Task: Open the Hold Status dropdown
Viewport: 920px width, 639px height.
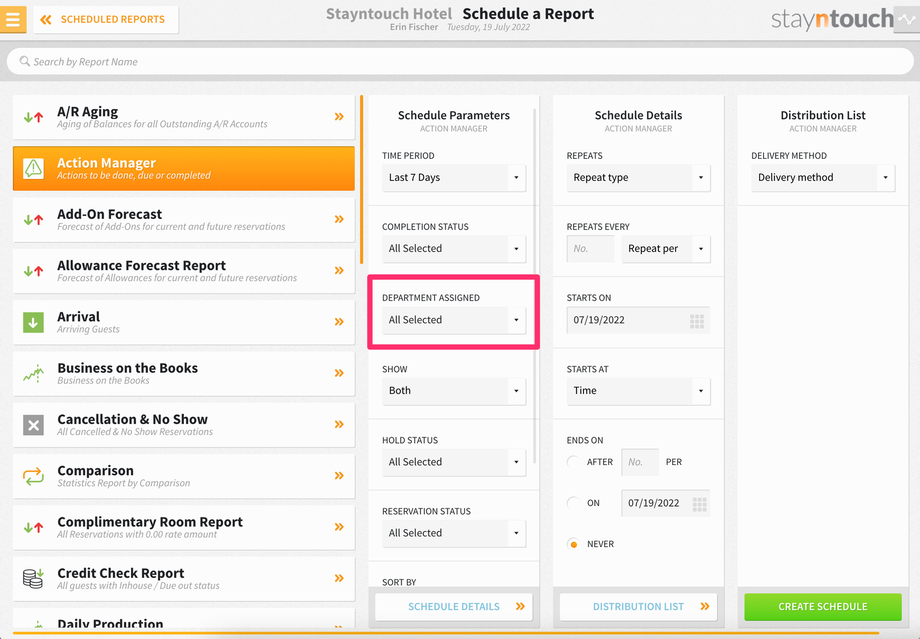Action: coord(454,462)
